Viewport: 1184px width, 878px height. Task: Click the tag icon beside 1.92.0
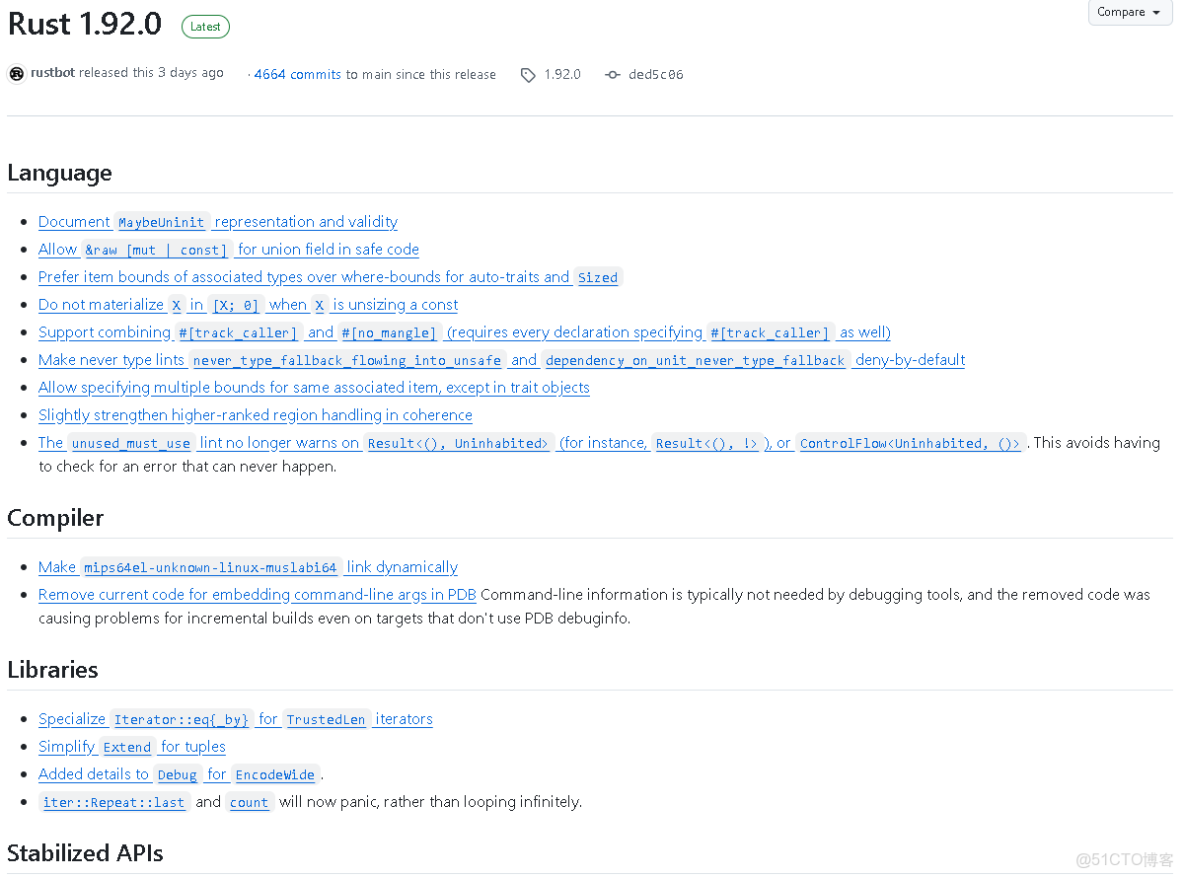(527, 74)
